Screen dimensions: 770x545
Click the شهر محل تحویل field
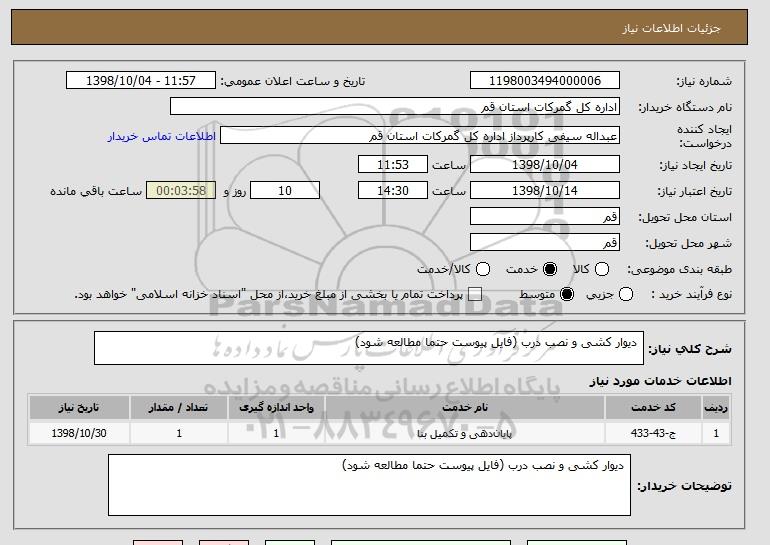pos(545,242)
